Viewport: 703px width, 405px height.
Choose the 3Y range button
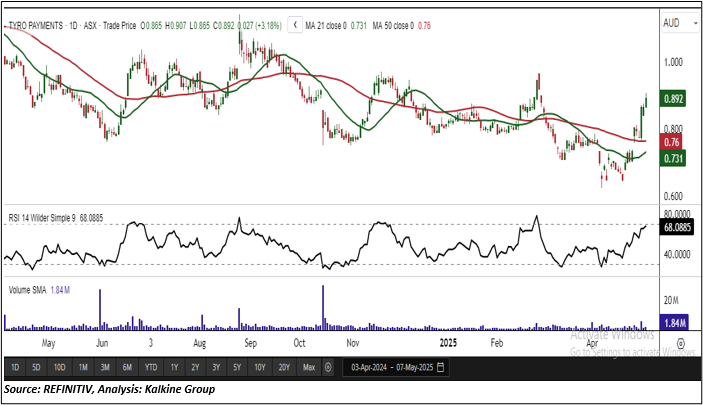coord(216,367)
